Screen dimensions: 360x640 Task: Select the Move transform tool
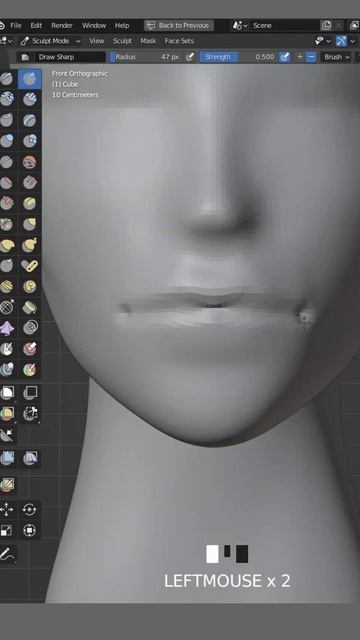coord(6,509)
